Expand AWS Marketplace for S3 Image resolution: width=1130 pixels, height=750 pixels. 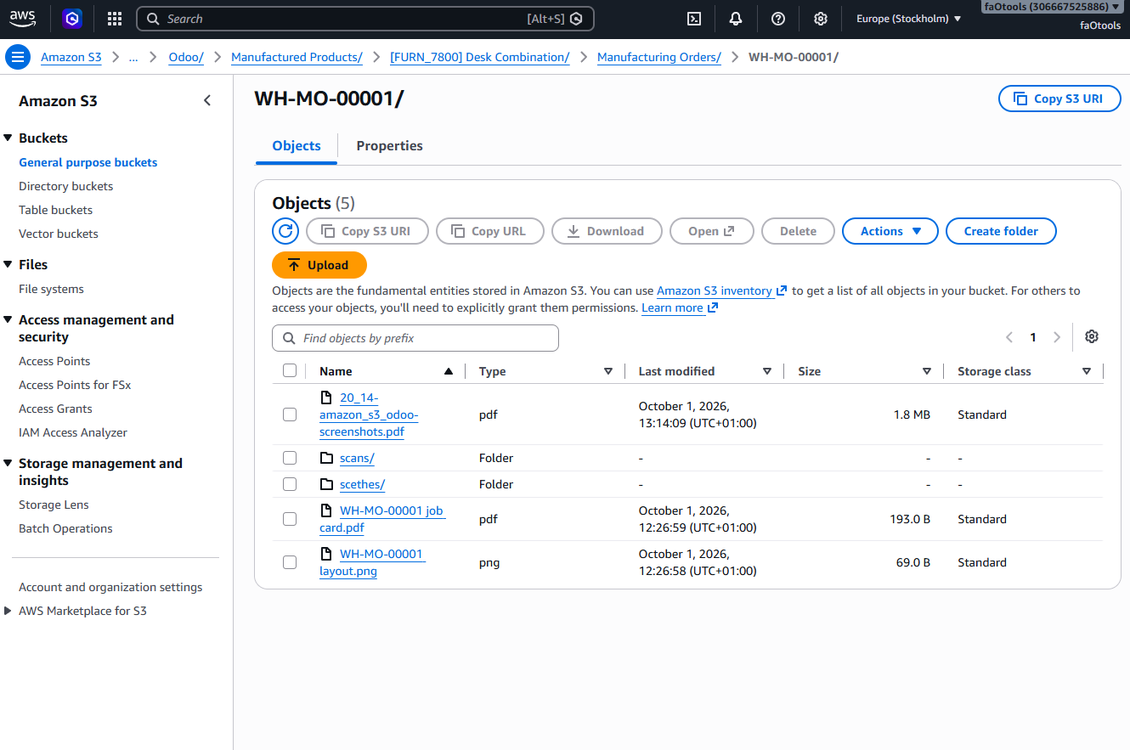pyautogui.click(x=8, y=611)
